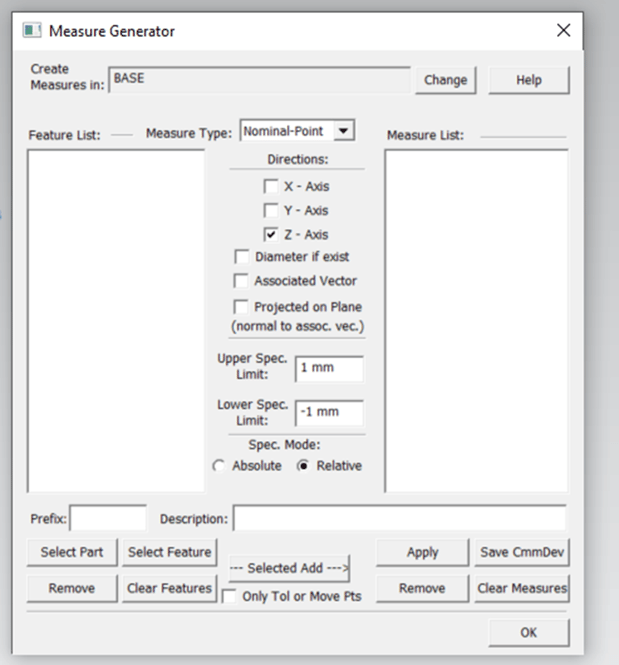619x665 pixels.
Task: Focus the Lower Spec. Limit field
Action: coord(329,413)
